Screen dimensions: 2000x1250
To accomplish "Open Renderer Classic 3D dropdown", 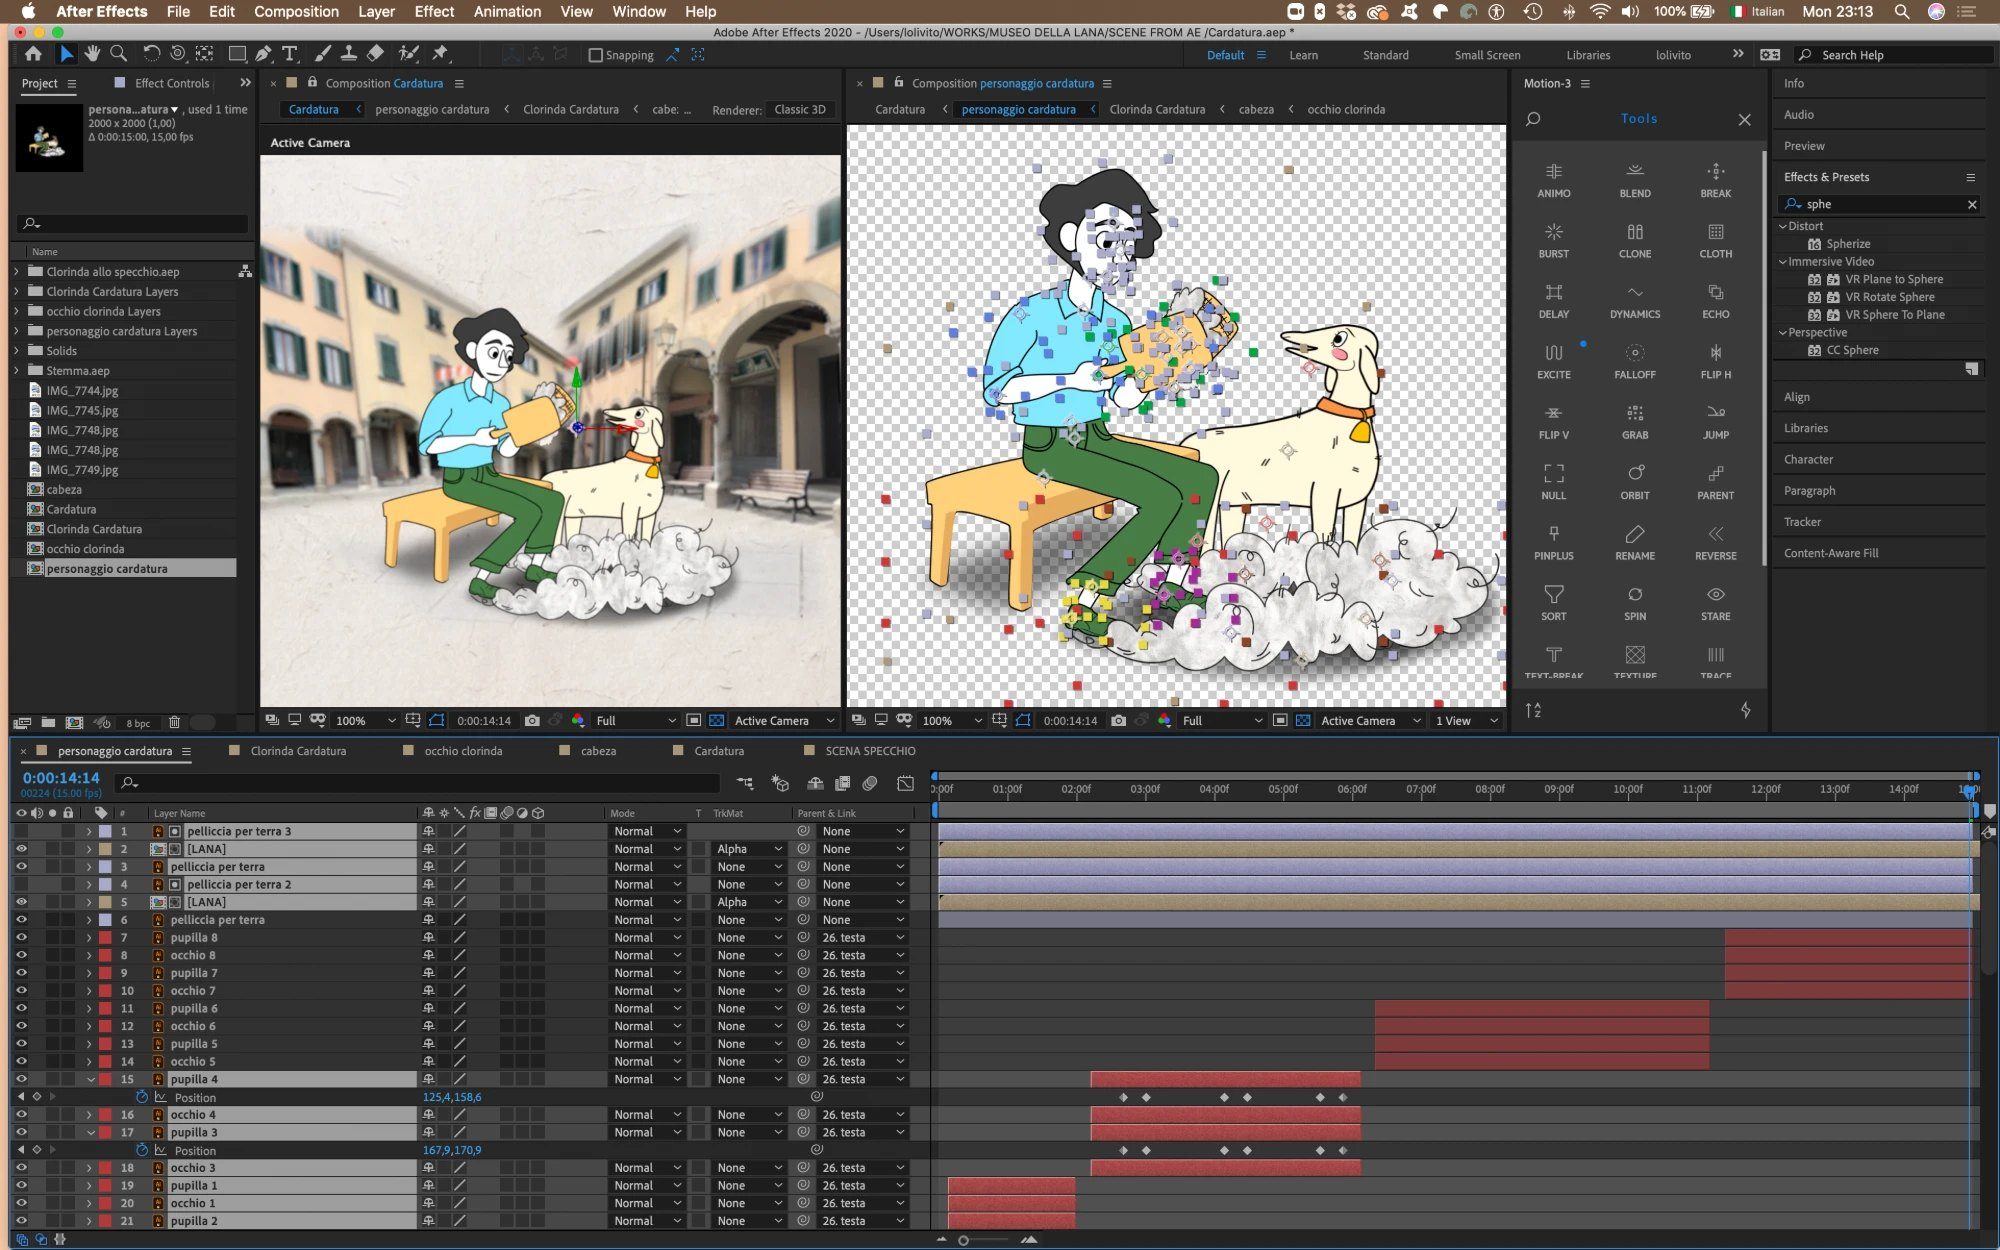I will tap(800, 109).
